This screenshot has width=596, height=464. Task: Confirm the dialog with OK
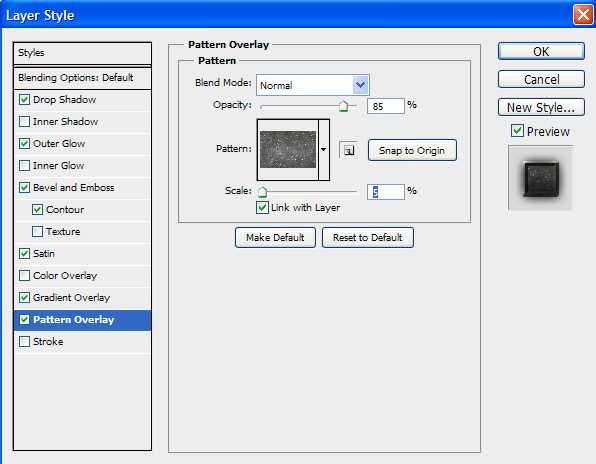[x=541, y=51]
